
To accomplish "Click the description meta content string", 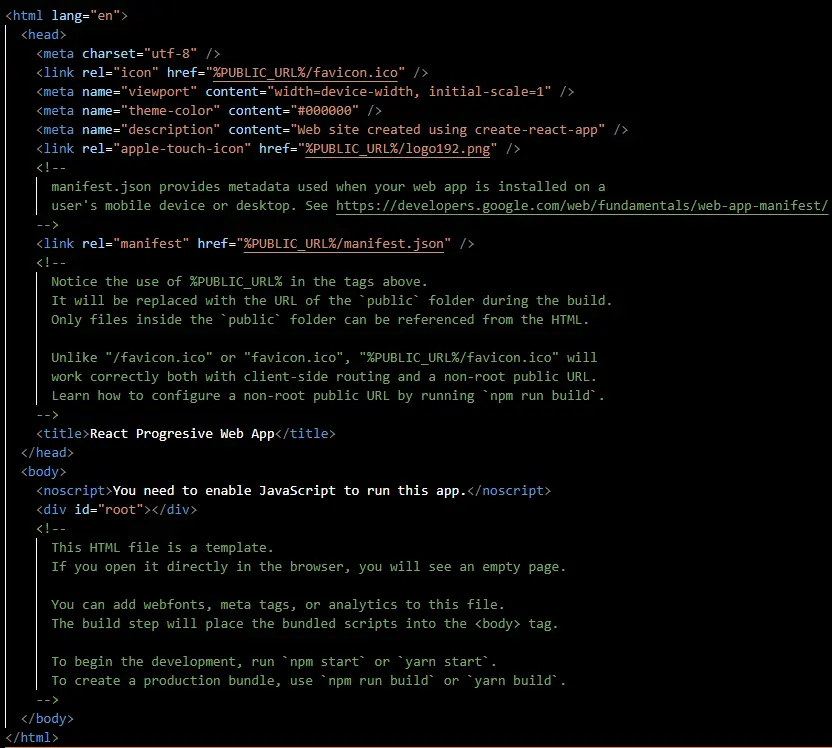I will (x=447, y=129).
